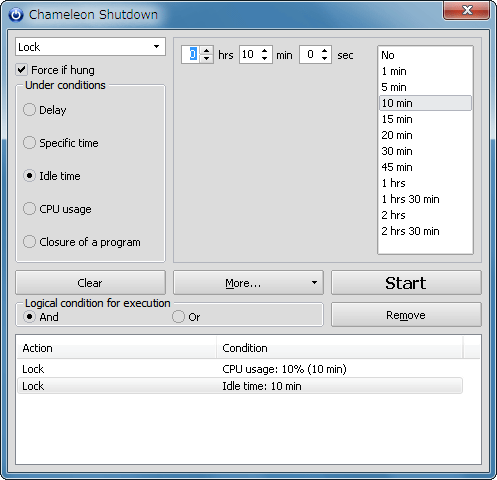Image resolution: width=497 pixels, height=480 pixels.
Task: Click into the seconds input field
Action: [x=309, y=54]
